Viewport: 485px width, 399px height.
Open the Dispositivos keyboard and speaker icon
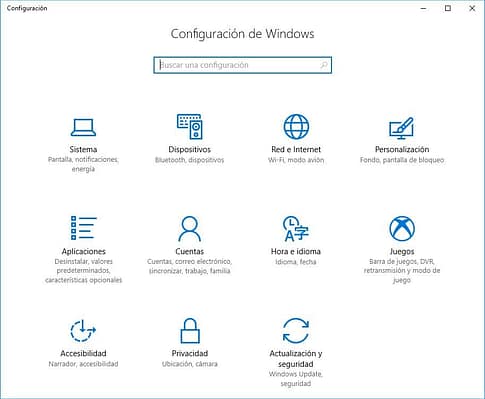tap(189, 127)
